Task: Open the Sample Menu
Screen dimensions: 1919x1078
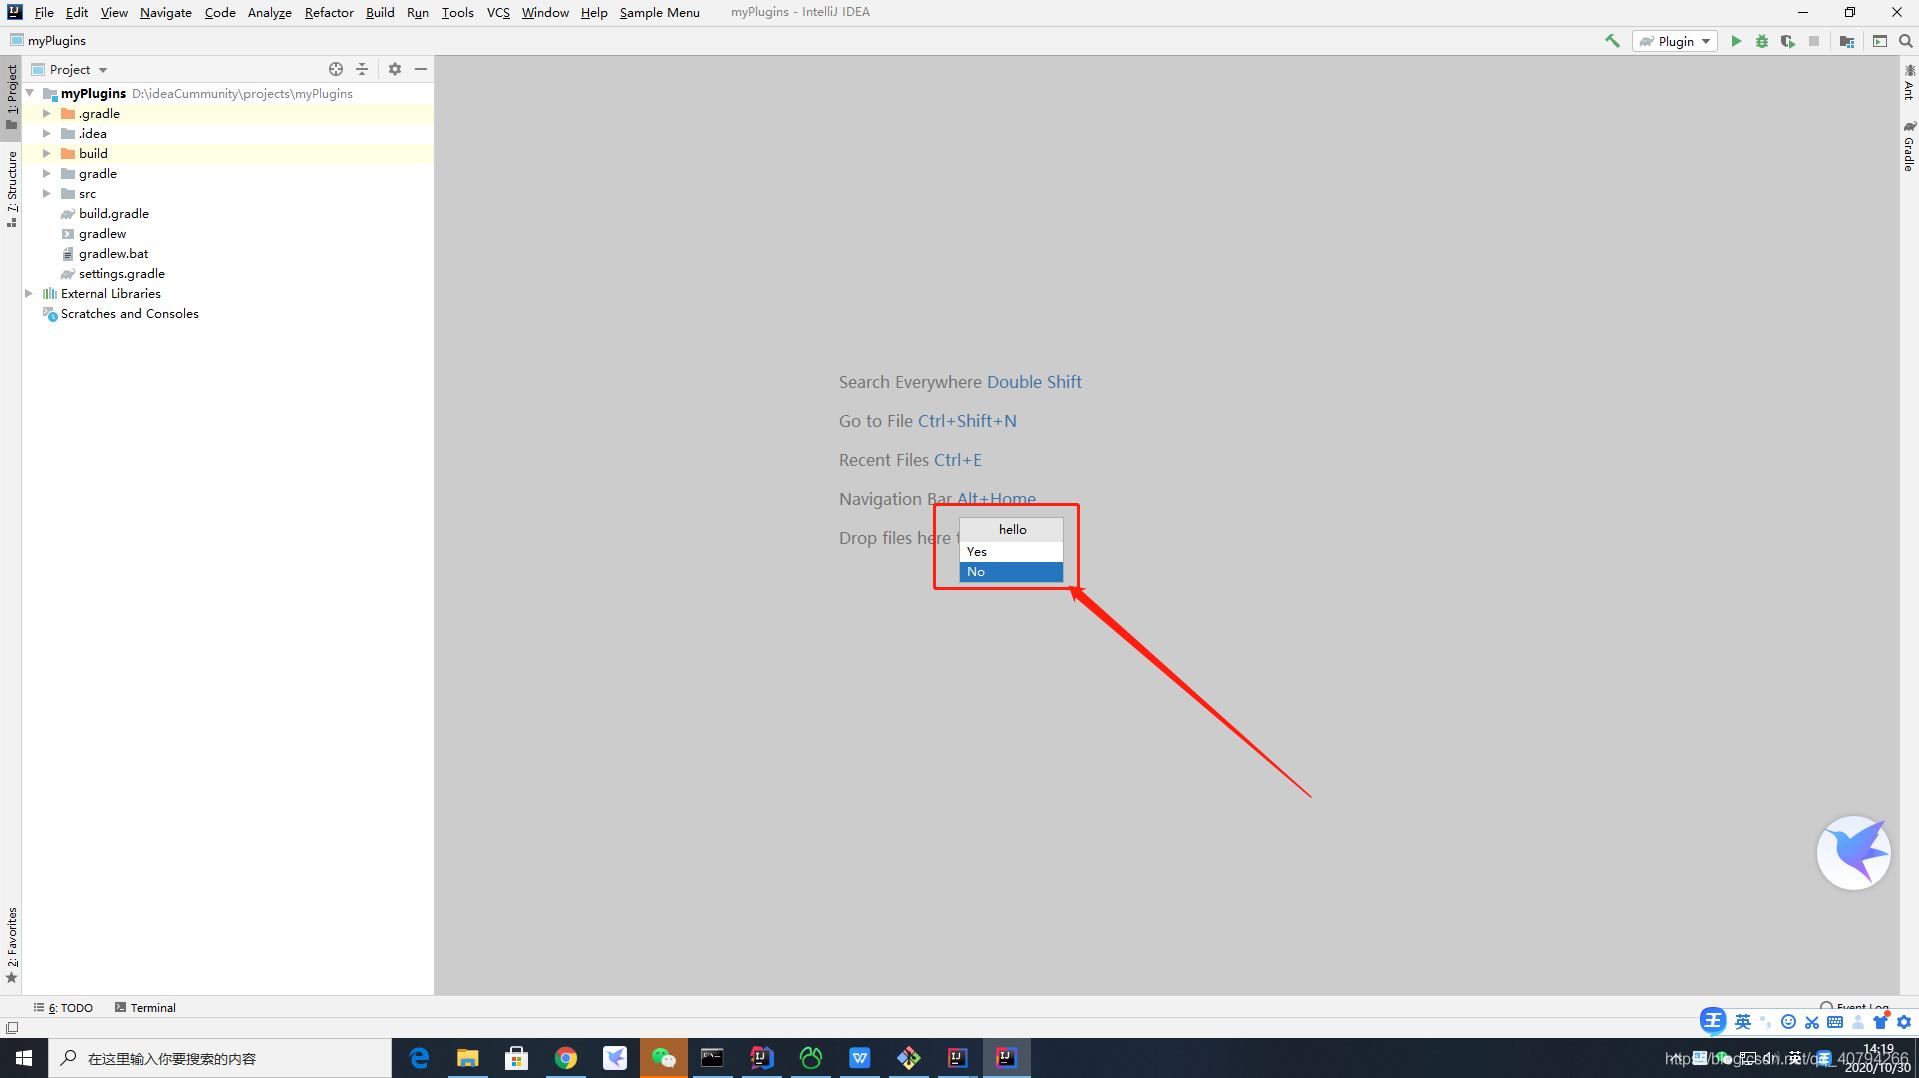Action: (659, 12)
